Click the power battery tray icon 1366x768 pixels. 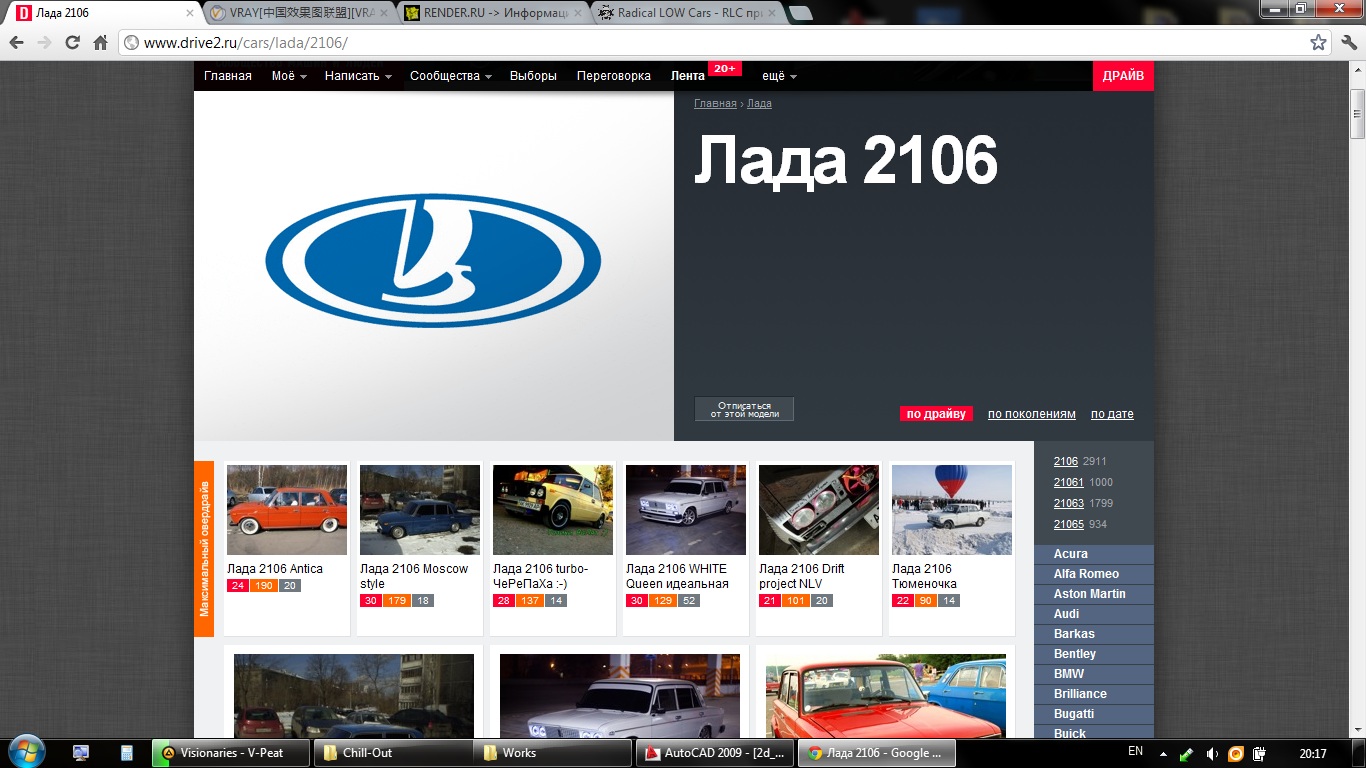coord(1260,754)
